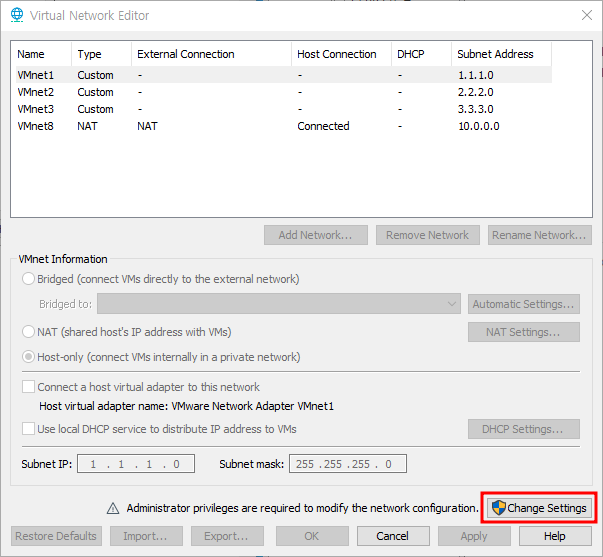Check Connect a host virtual adapter
The width and height of the screenshot is (603, 557).
coord(28,387)
